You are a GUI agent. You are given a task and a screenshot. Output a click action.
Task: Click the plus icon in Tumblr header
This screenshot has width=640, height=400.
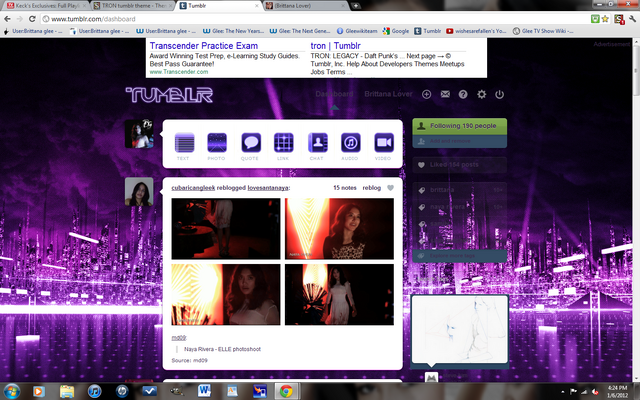[x=427, y=94]
